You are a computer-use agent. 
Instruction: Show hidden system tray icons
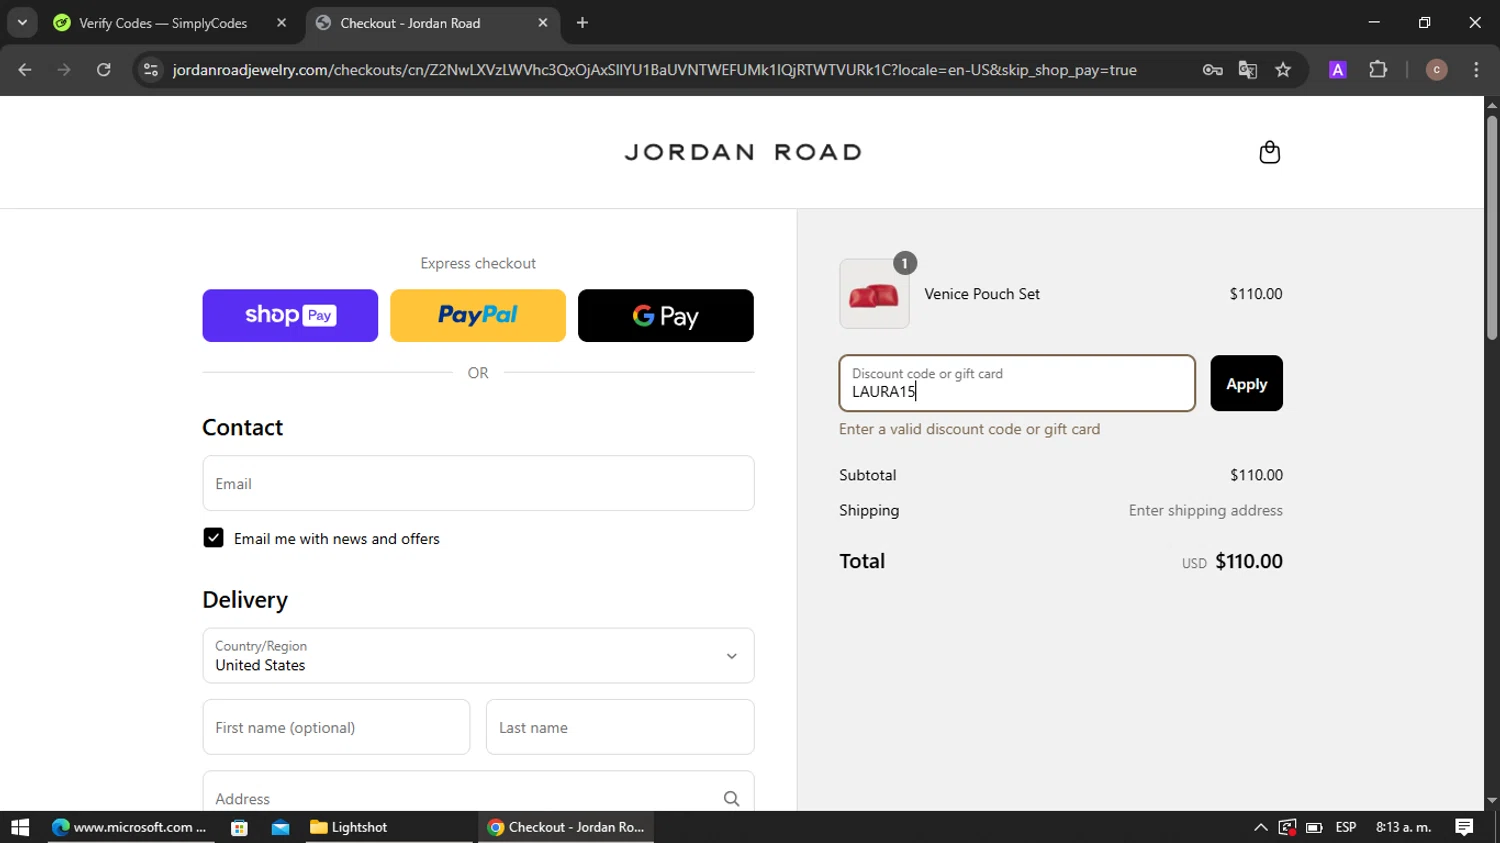pyautogui.click(x=1260, y=827)
